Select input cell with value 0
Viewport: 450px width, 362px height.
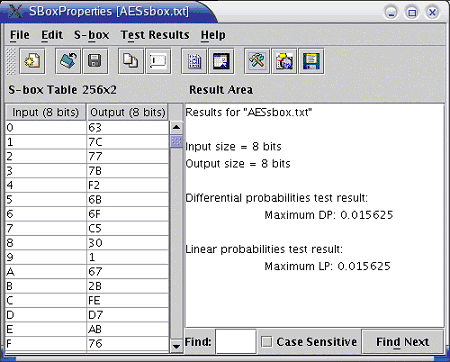coord(46,128)
